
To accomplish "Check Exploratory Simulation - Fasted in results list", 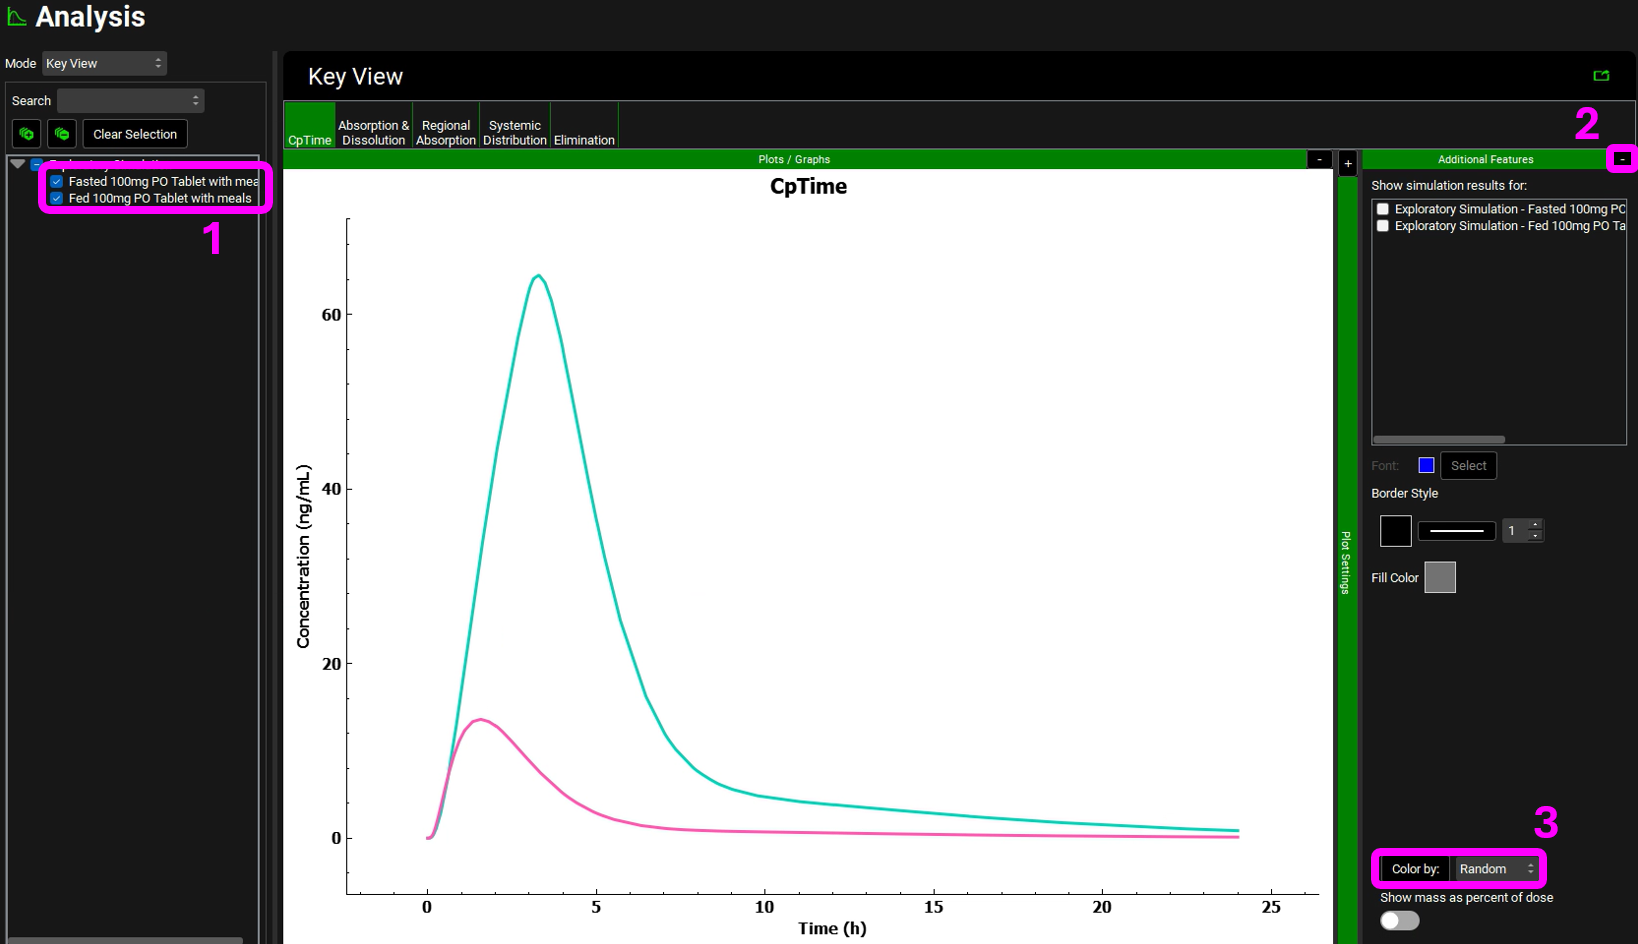I will [1383, 210].
